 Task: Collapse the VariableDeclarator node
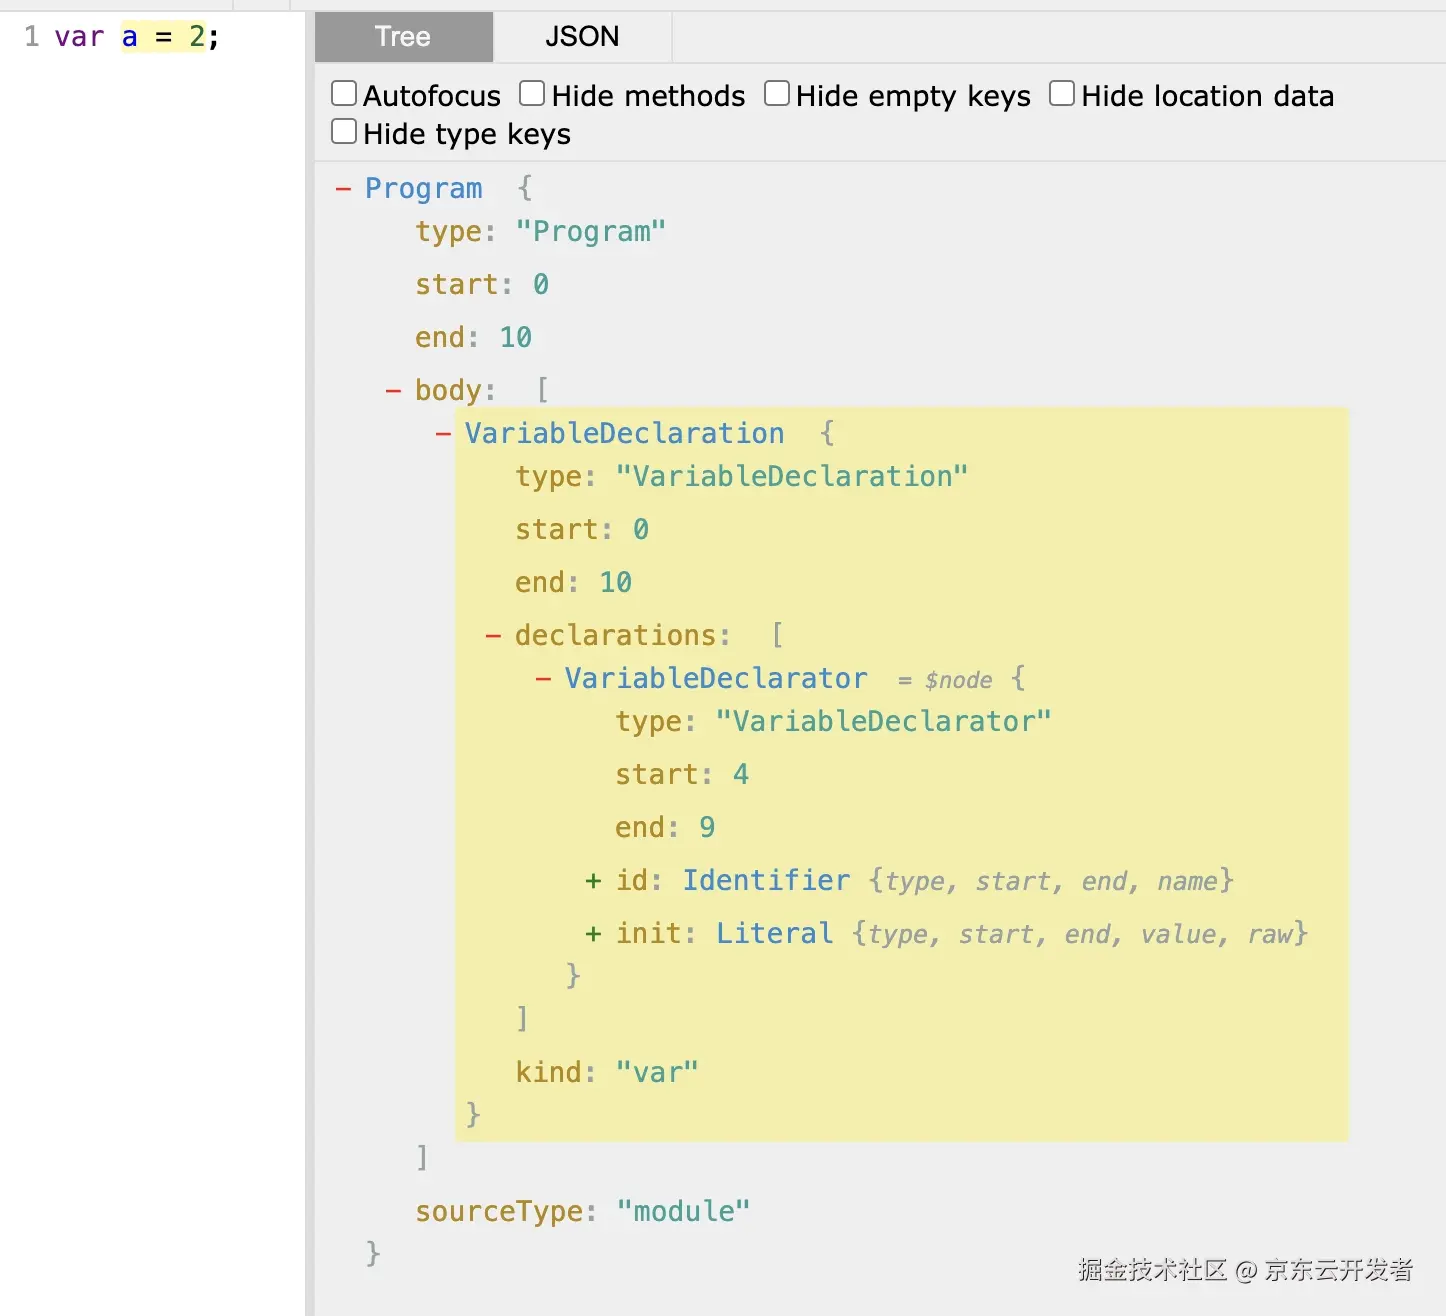tap(543, 678)
